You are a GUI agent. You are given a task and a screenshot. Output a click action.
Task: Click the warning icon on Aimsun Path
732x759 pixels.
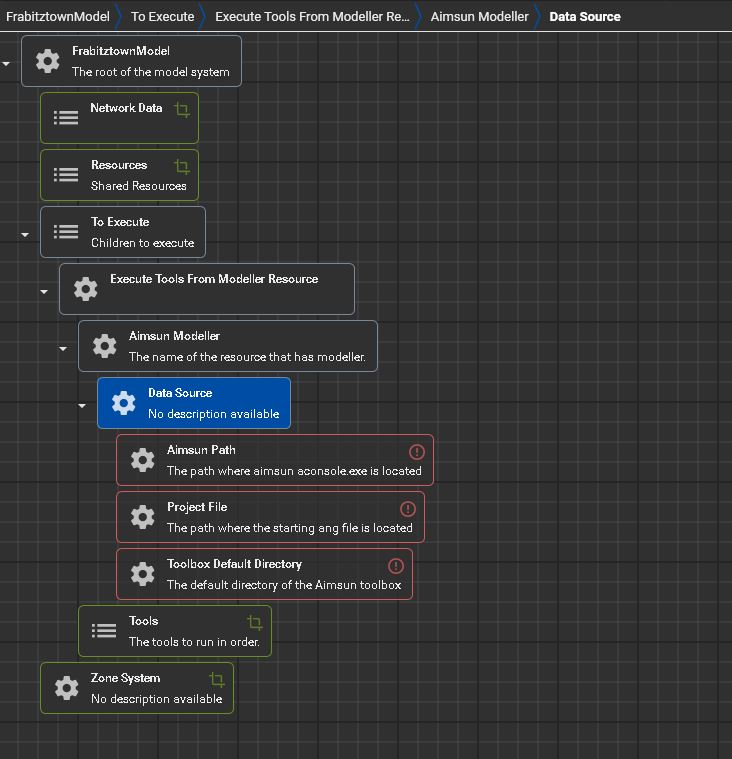(417, 452)
